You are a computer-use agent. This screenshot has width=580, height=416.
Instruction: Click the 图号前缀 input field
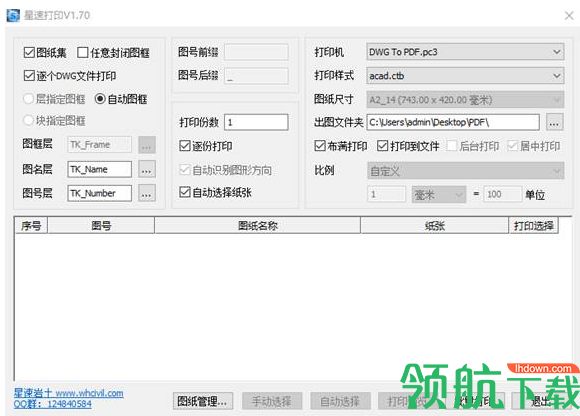[256, 52]
